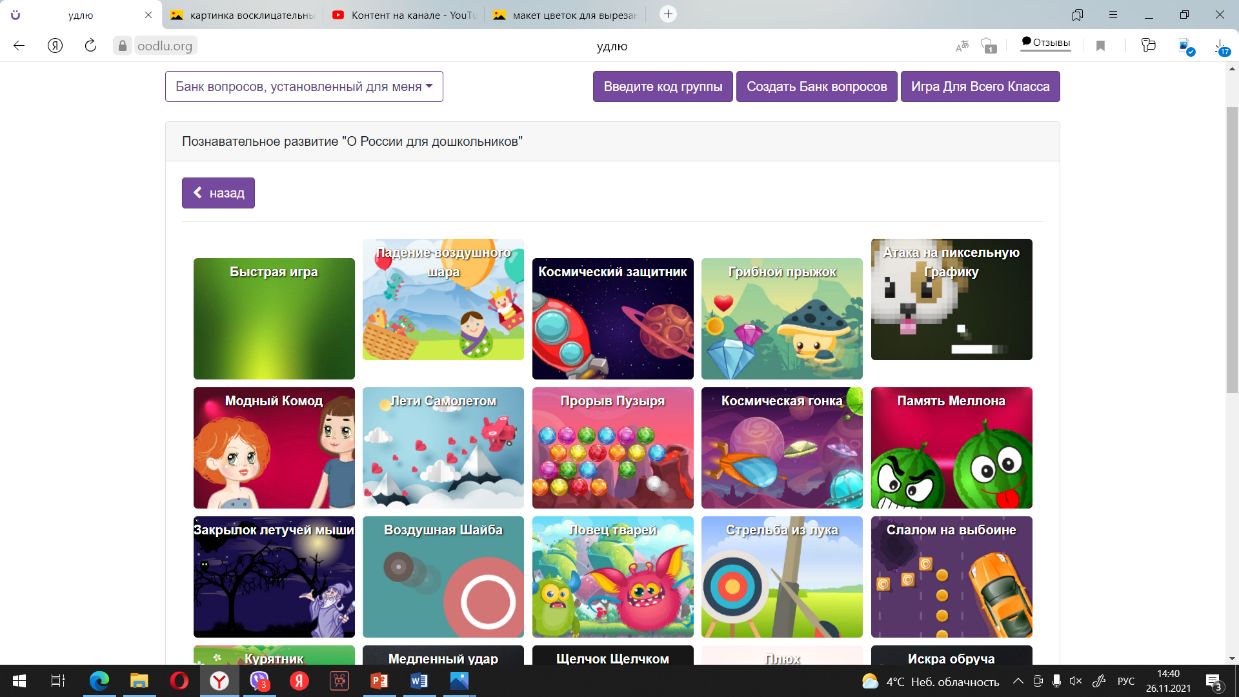
Task: Reload the page with the refresh icon
Action: pyautogui.click(x=90, y=45)
